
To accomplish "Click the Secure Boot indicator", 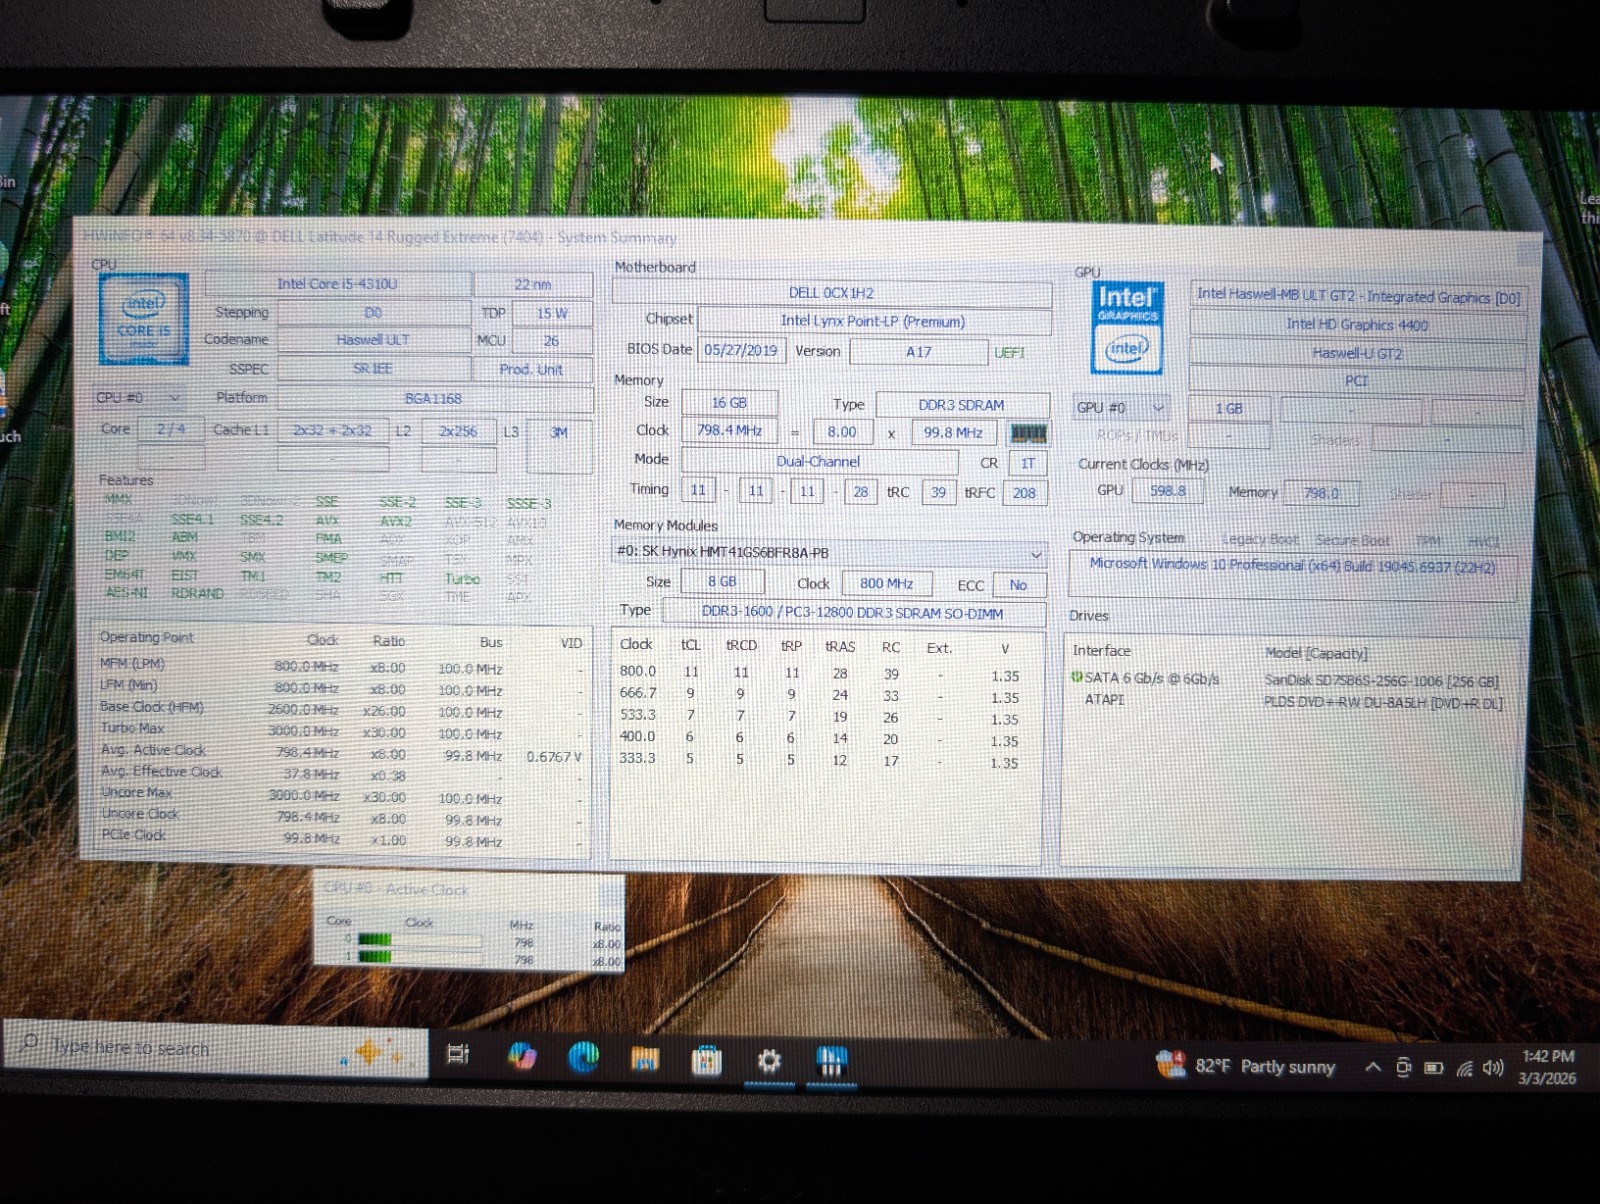I will click(x=1352, y=540).
